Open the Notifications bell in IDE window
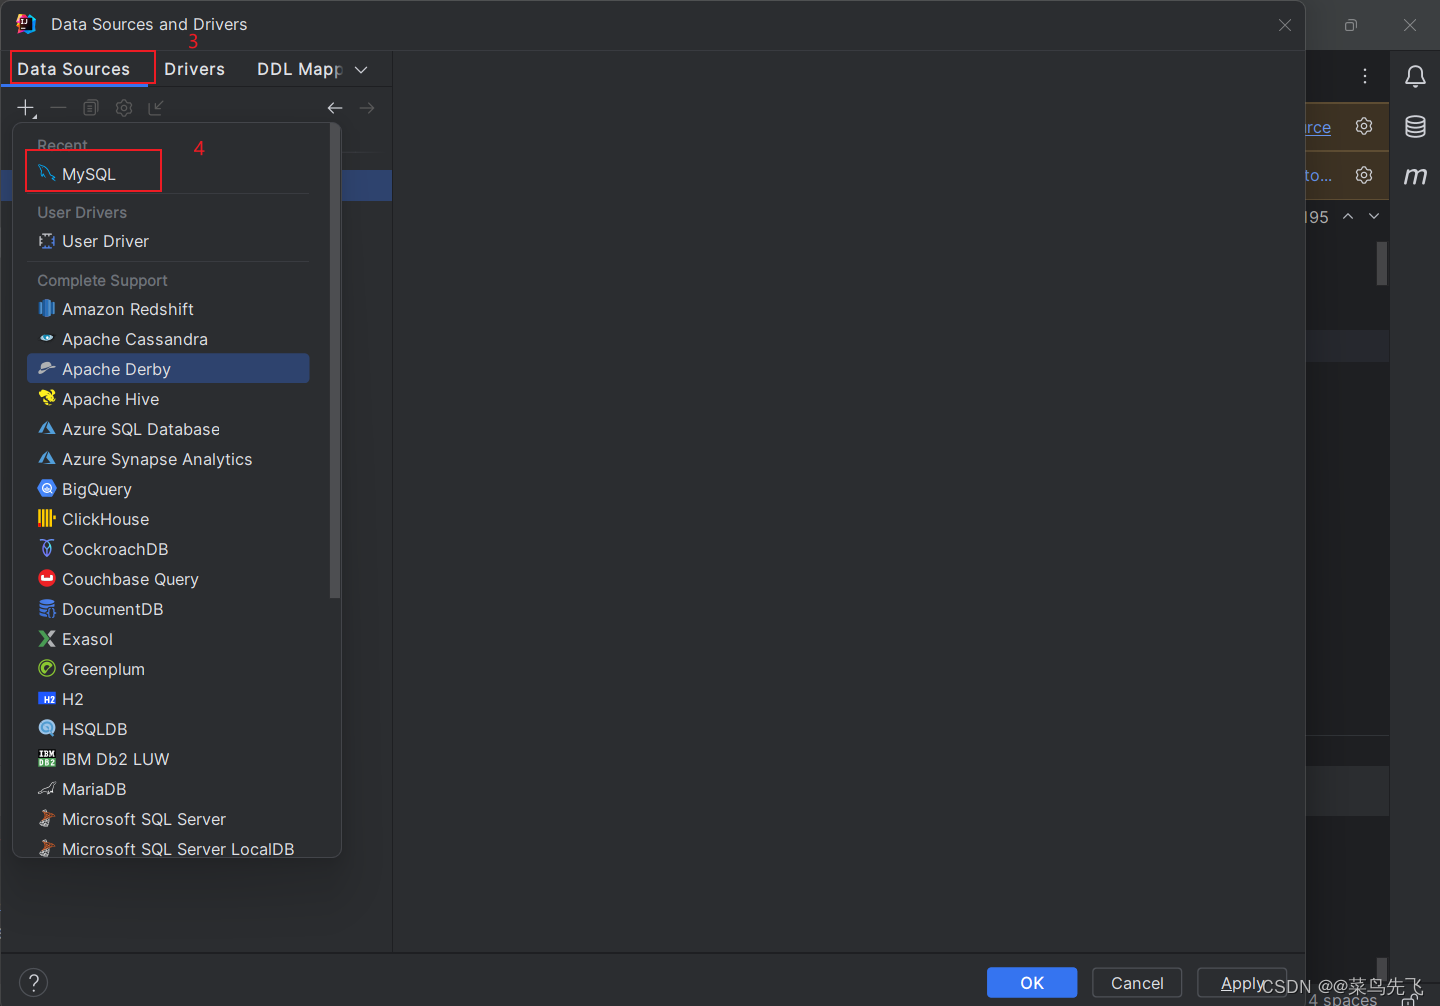 click(x=1415, y=76)
